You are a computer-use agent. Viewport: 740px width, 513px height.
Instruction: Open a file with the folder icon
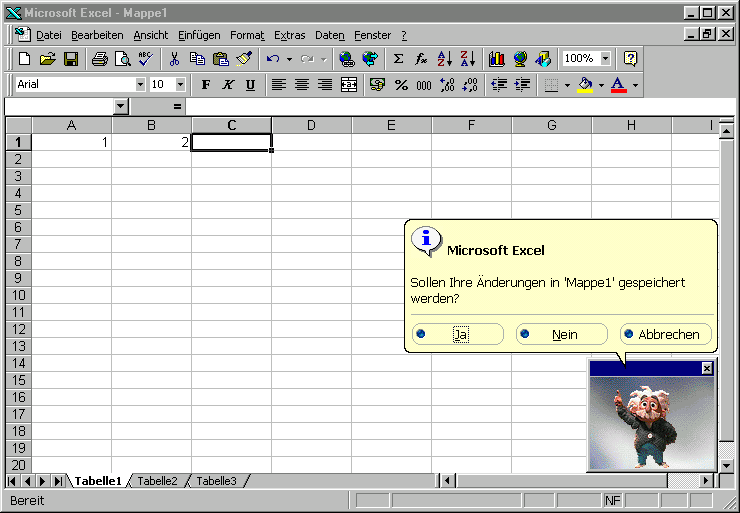click(x=48, y=59)
